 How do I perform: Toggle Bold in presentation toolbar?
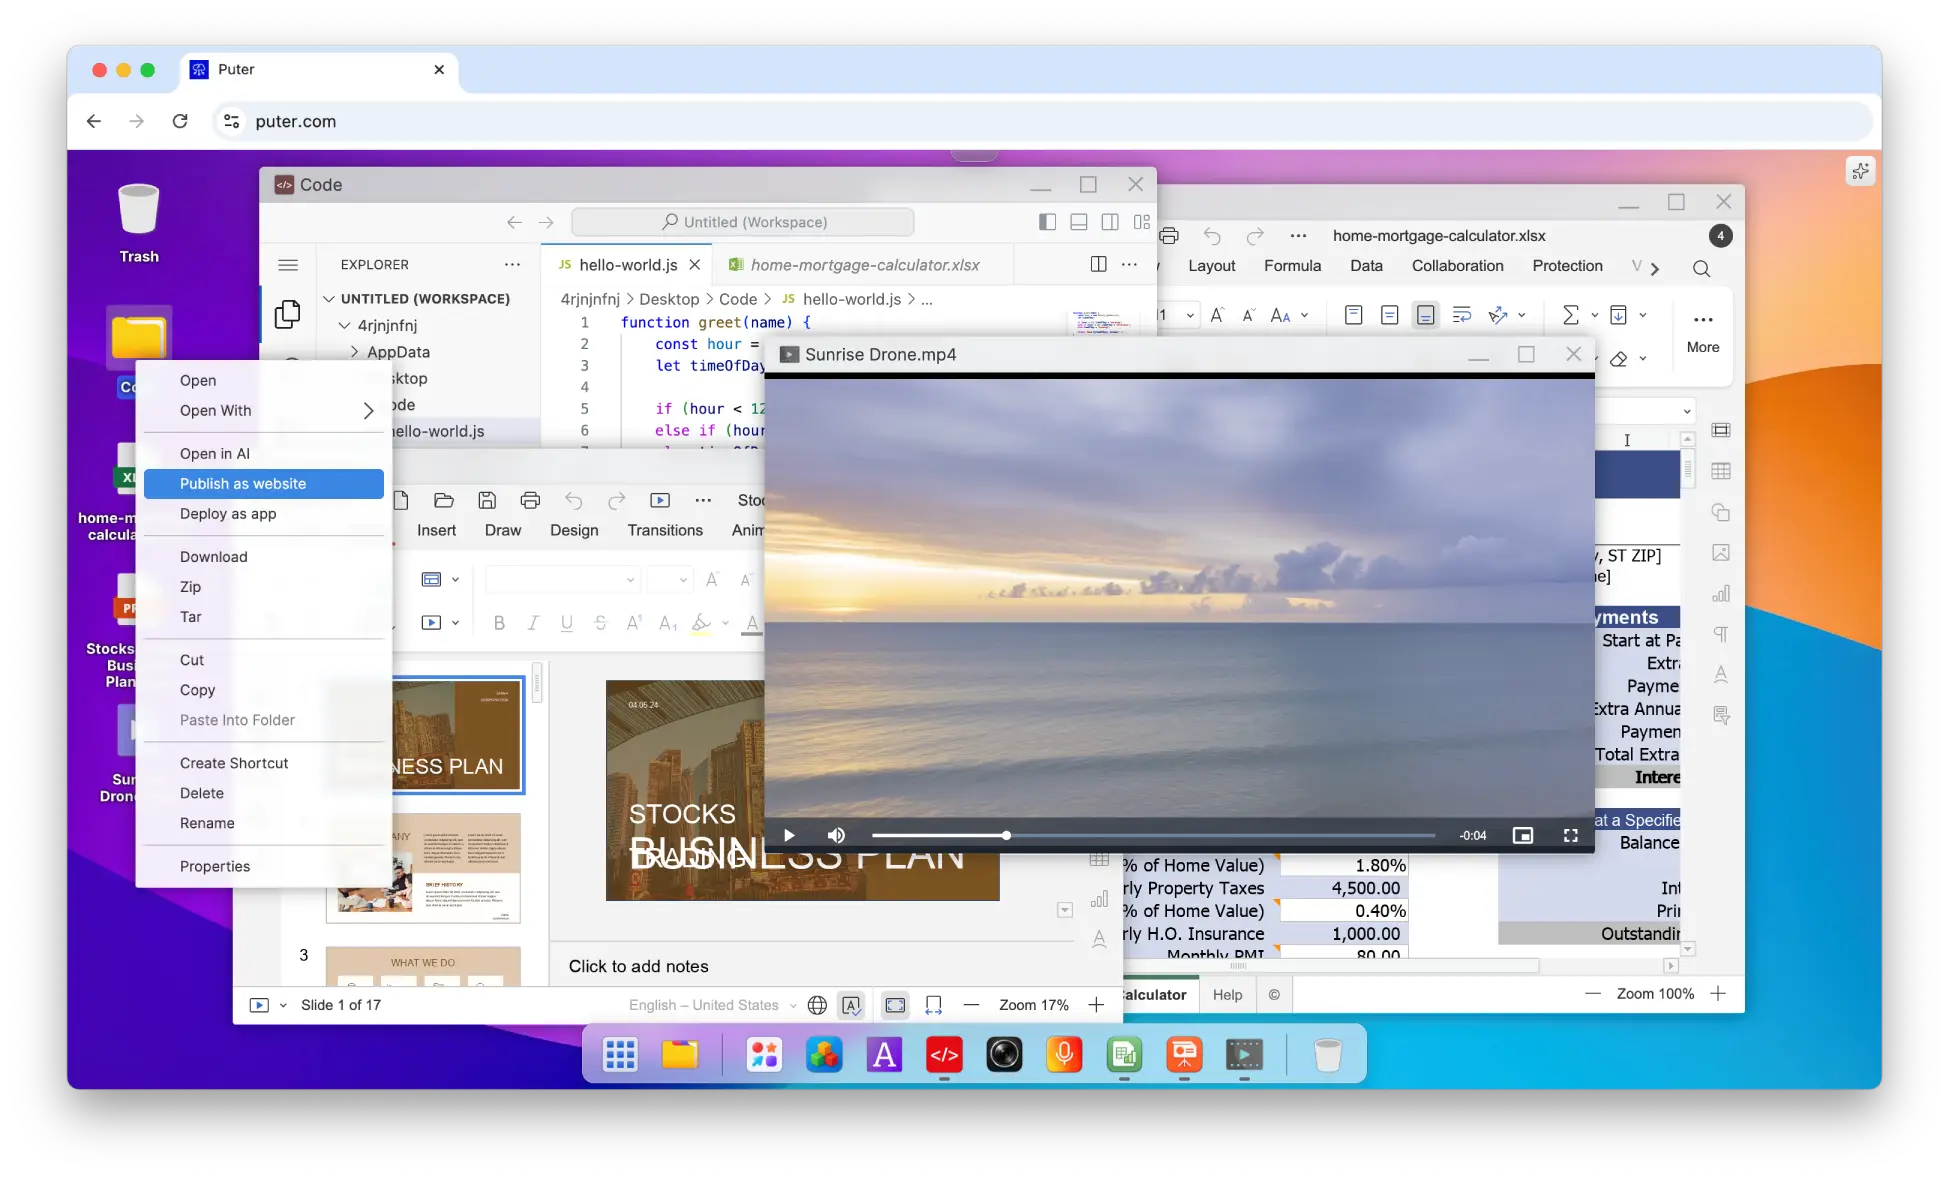(x=499, y=623)
